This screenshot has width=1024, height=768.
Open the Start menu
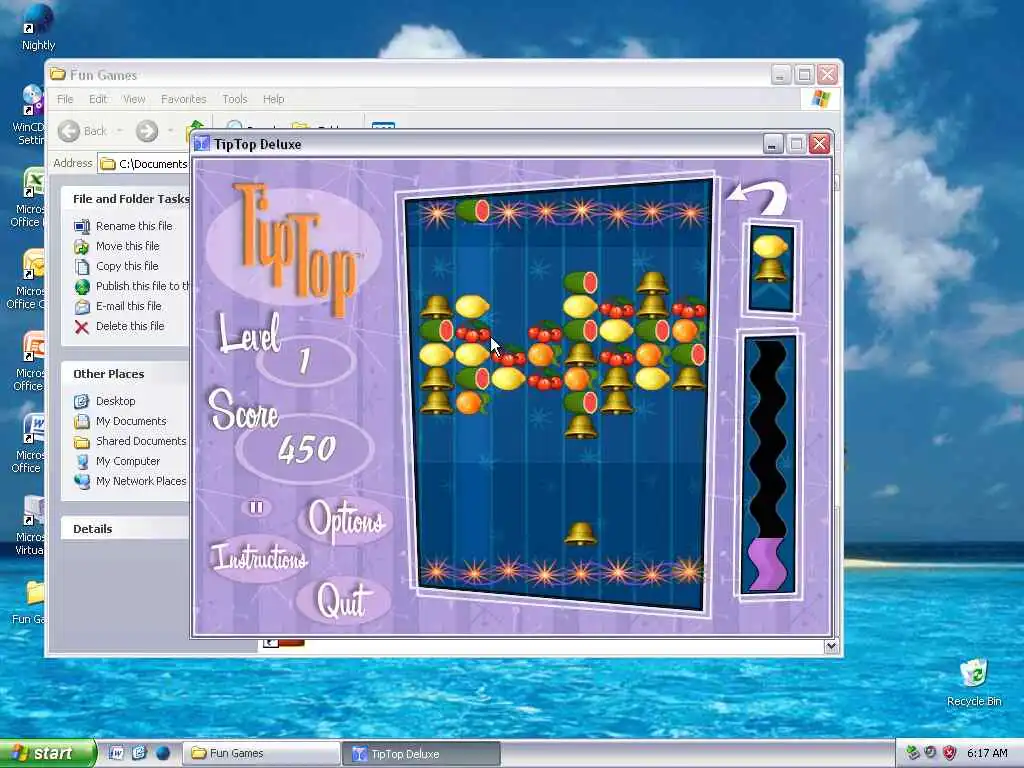48,753
